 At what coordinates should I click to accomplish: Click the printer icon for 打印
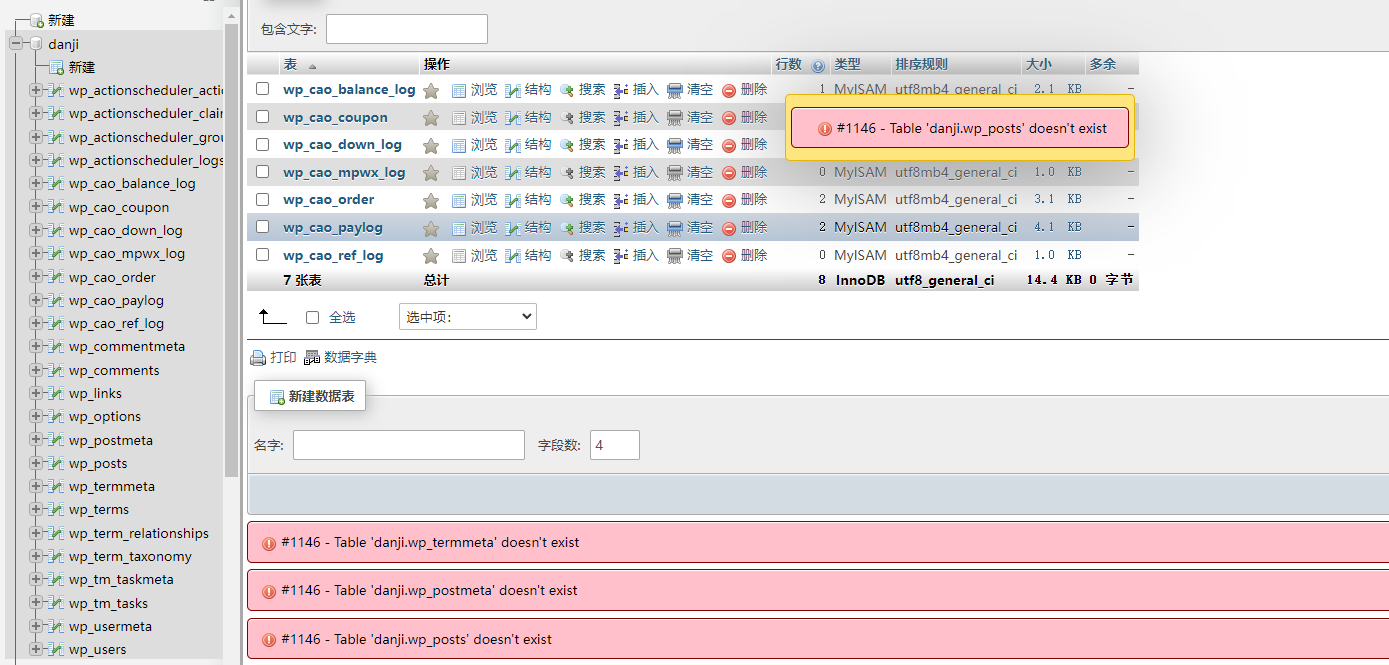pyautogui.click(x=258, y=358)
